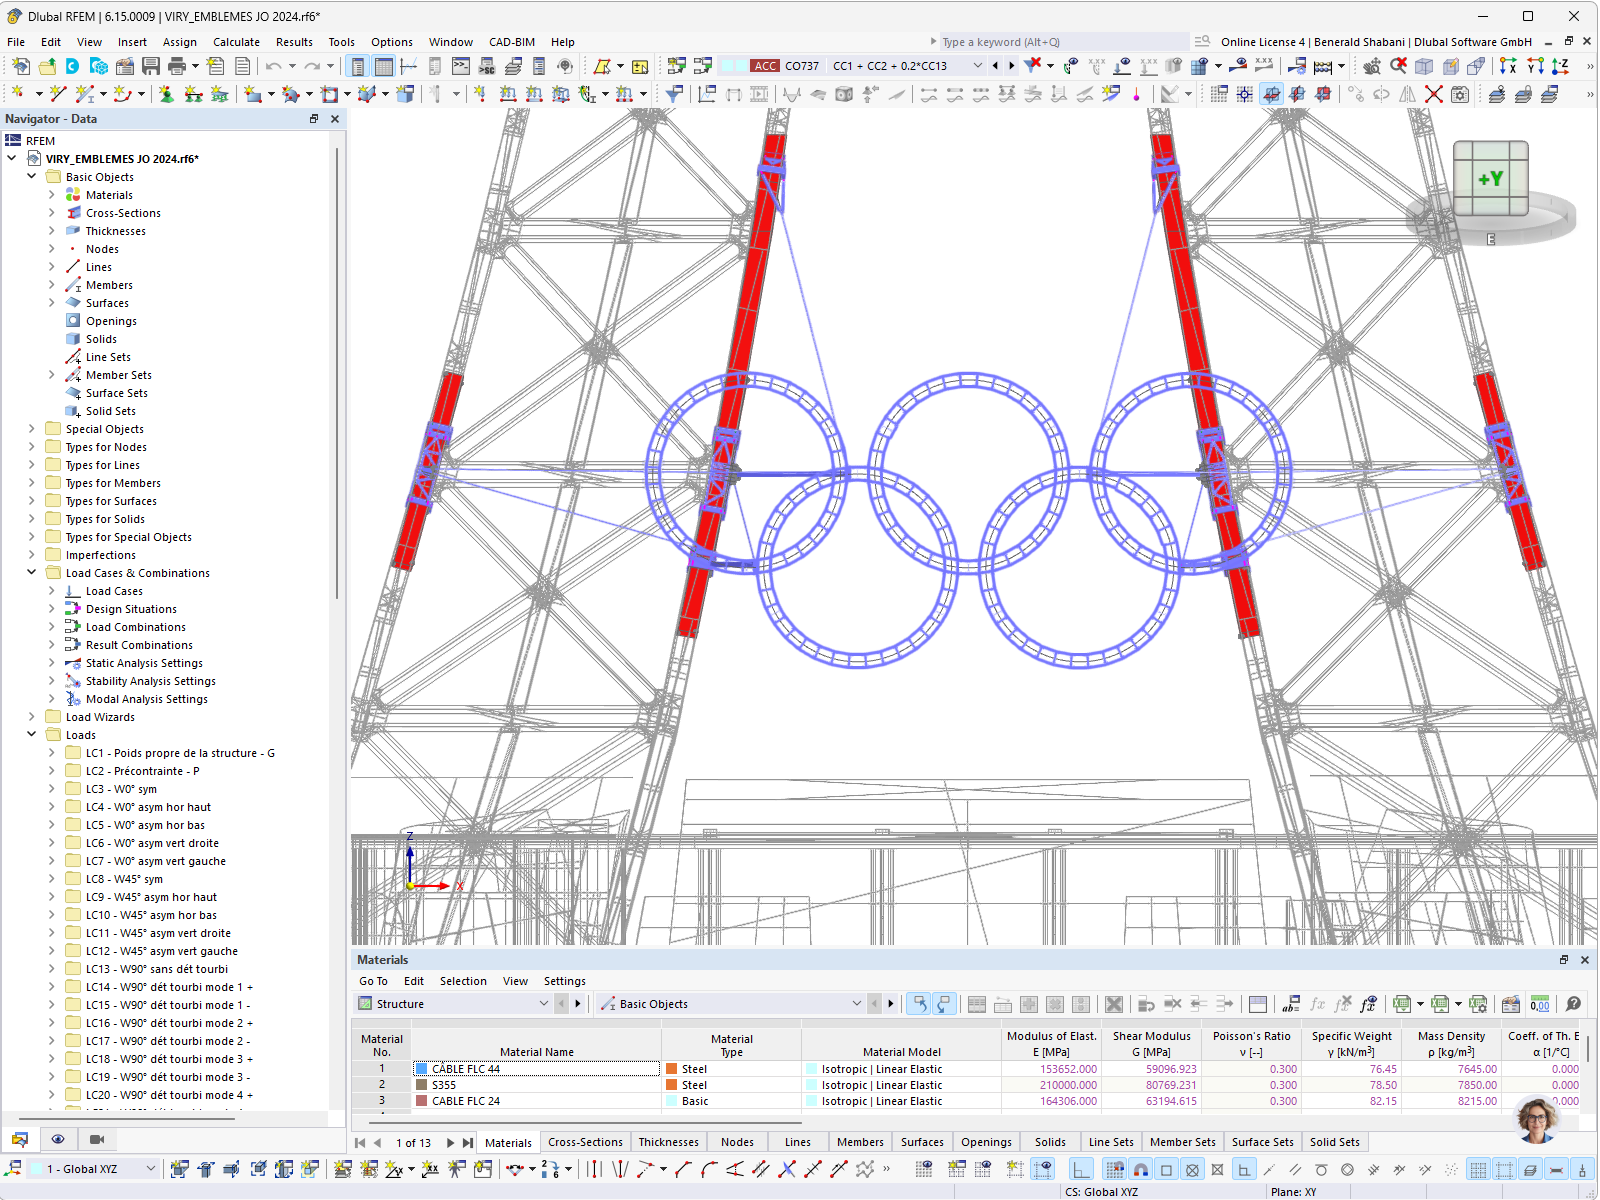Click the Print icon in toolbar
This screenshot has width=1600, height=1200.
[177, 66]
